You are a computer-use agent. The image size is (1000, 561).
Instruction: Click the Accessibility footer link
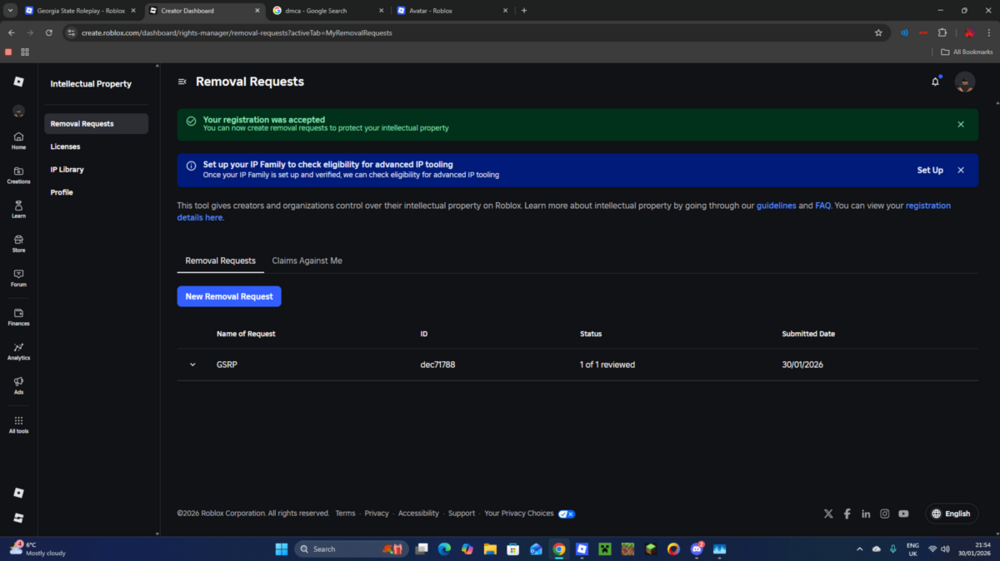tap(418, 513)
